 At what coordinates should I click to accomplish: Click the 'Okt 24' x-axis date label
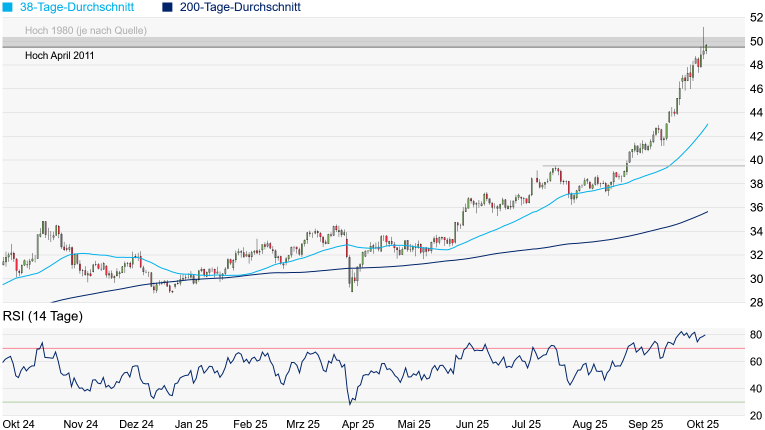20,424
